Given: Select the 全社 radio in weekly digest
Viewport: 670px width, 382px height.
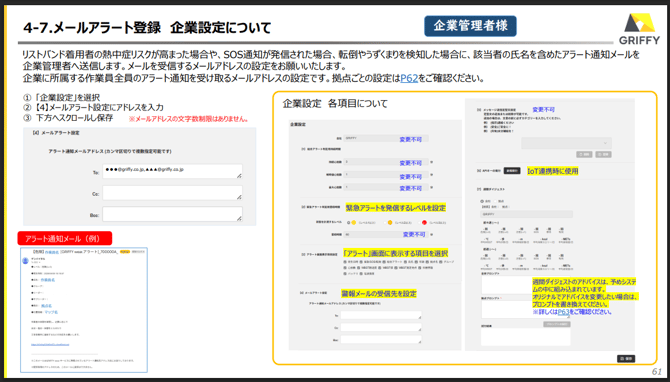Looking at the screenshot, I should point(482,201).
